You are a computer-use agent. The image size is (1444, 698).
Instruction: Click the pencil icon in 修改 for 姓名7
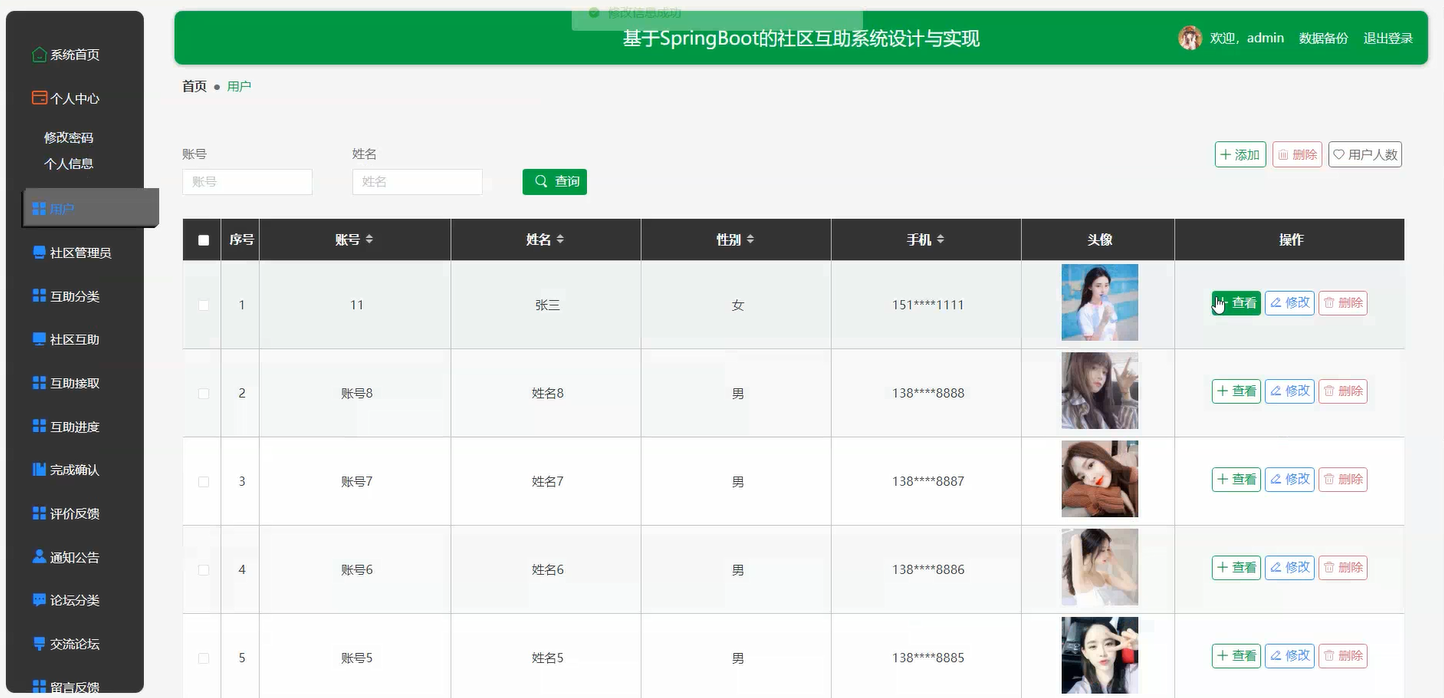pyautogui.click(x=1276, y=479)
